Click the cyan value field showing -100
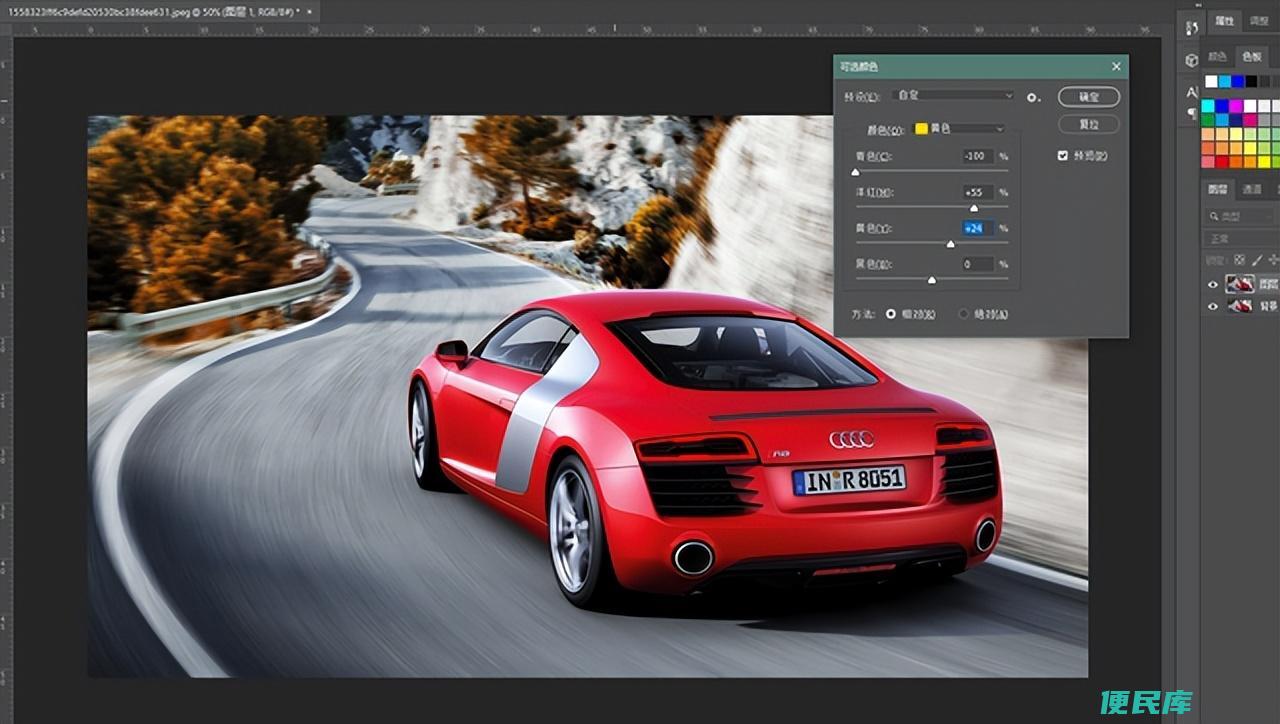1280x724 pixels. point(977,156)
